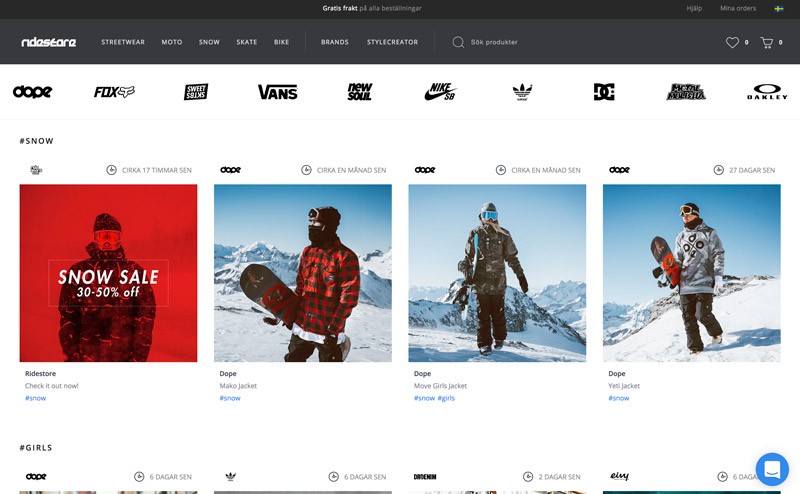Select the Metal Mulisha brand logo

686,92
